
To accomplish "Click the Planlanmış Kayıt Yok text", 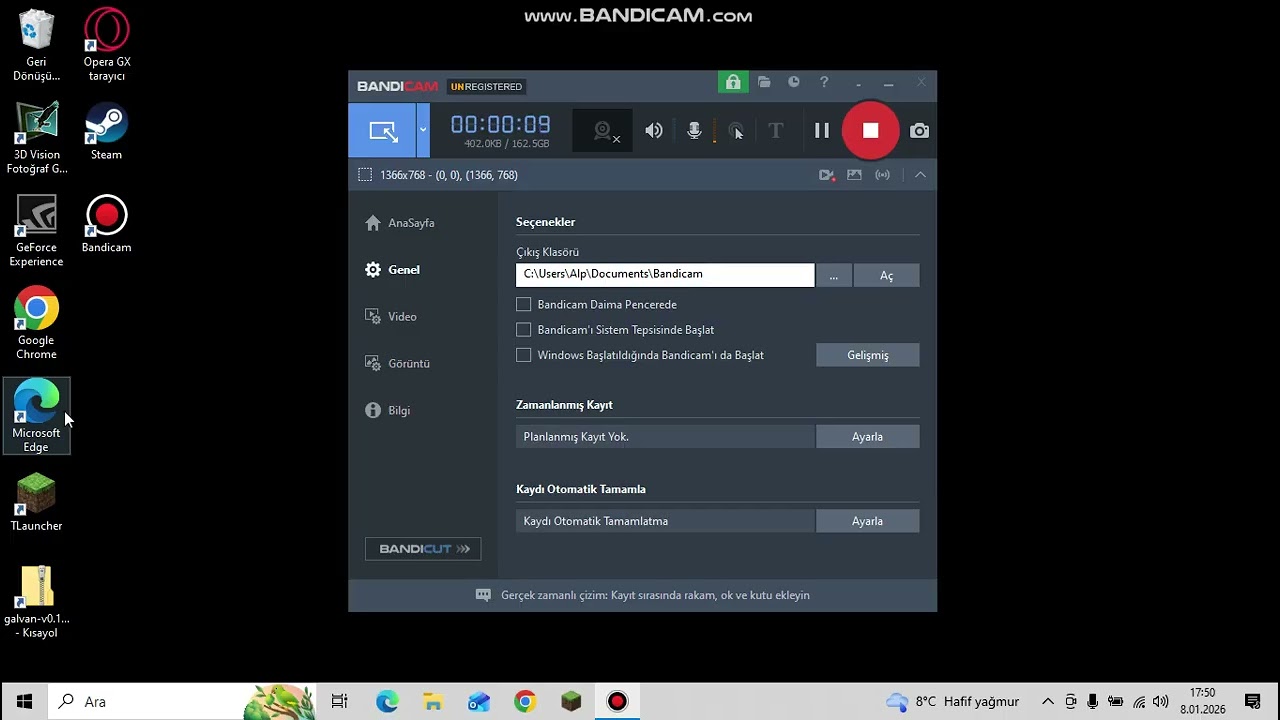I will pyautogui.click(x=576, y=437).
